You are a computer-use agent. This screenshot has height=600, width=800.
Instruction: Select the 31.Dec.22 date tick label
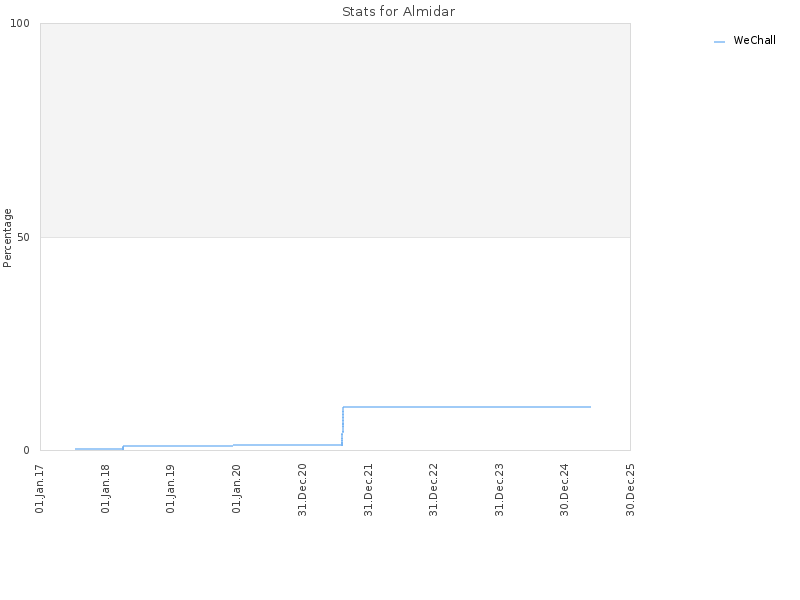(x=434, y=489)
